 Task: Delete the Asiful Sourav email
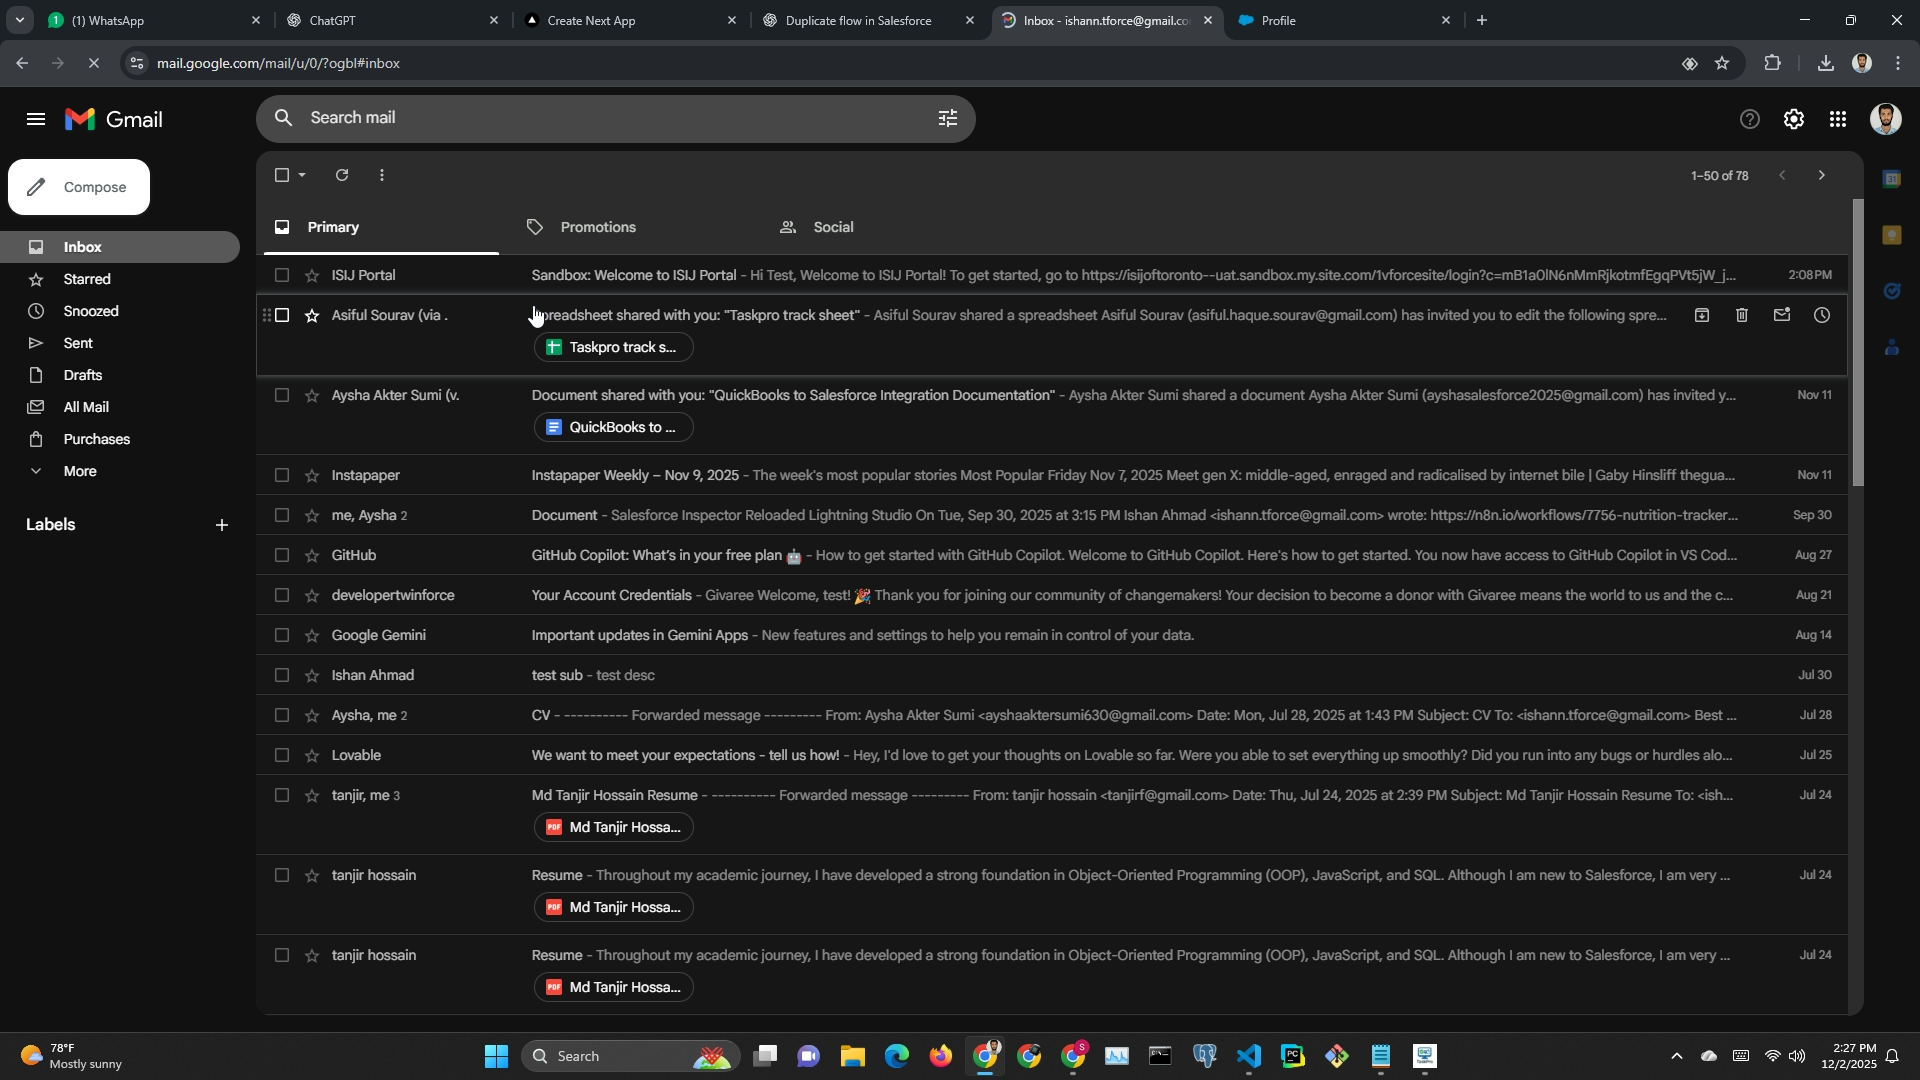tap(1742, 316)
